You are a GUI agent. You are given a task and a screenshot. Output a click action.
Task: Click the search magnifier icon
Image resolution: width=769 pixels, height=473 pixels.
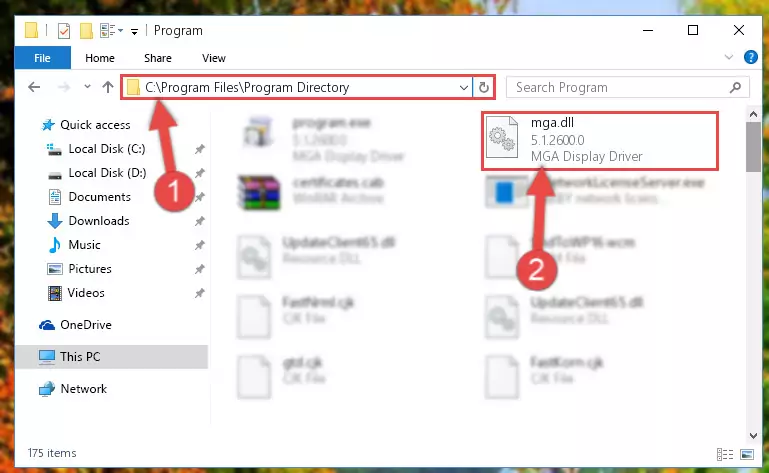(735, 87)
